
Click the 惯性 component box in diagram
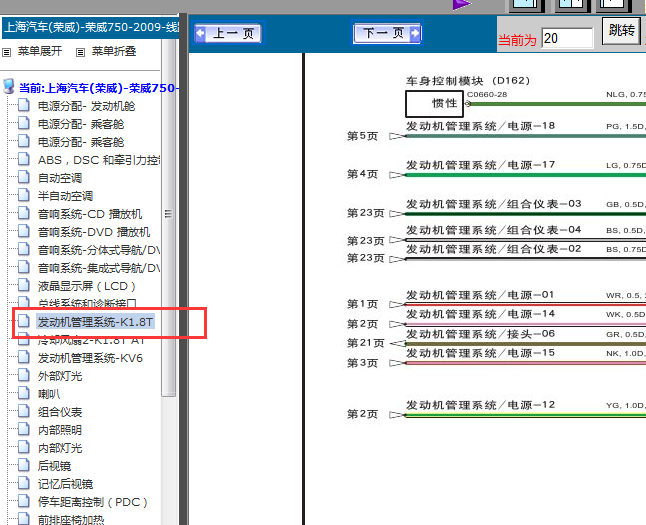pyautogui.click(x=434, y=103)
